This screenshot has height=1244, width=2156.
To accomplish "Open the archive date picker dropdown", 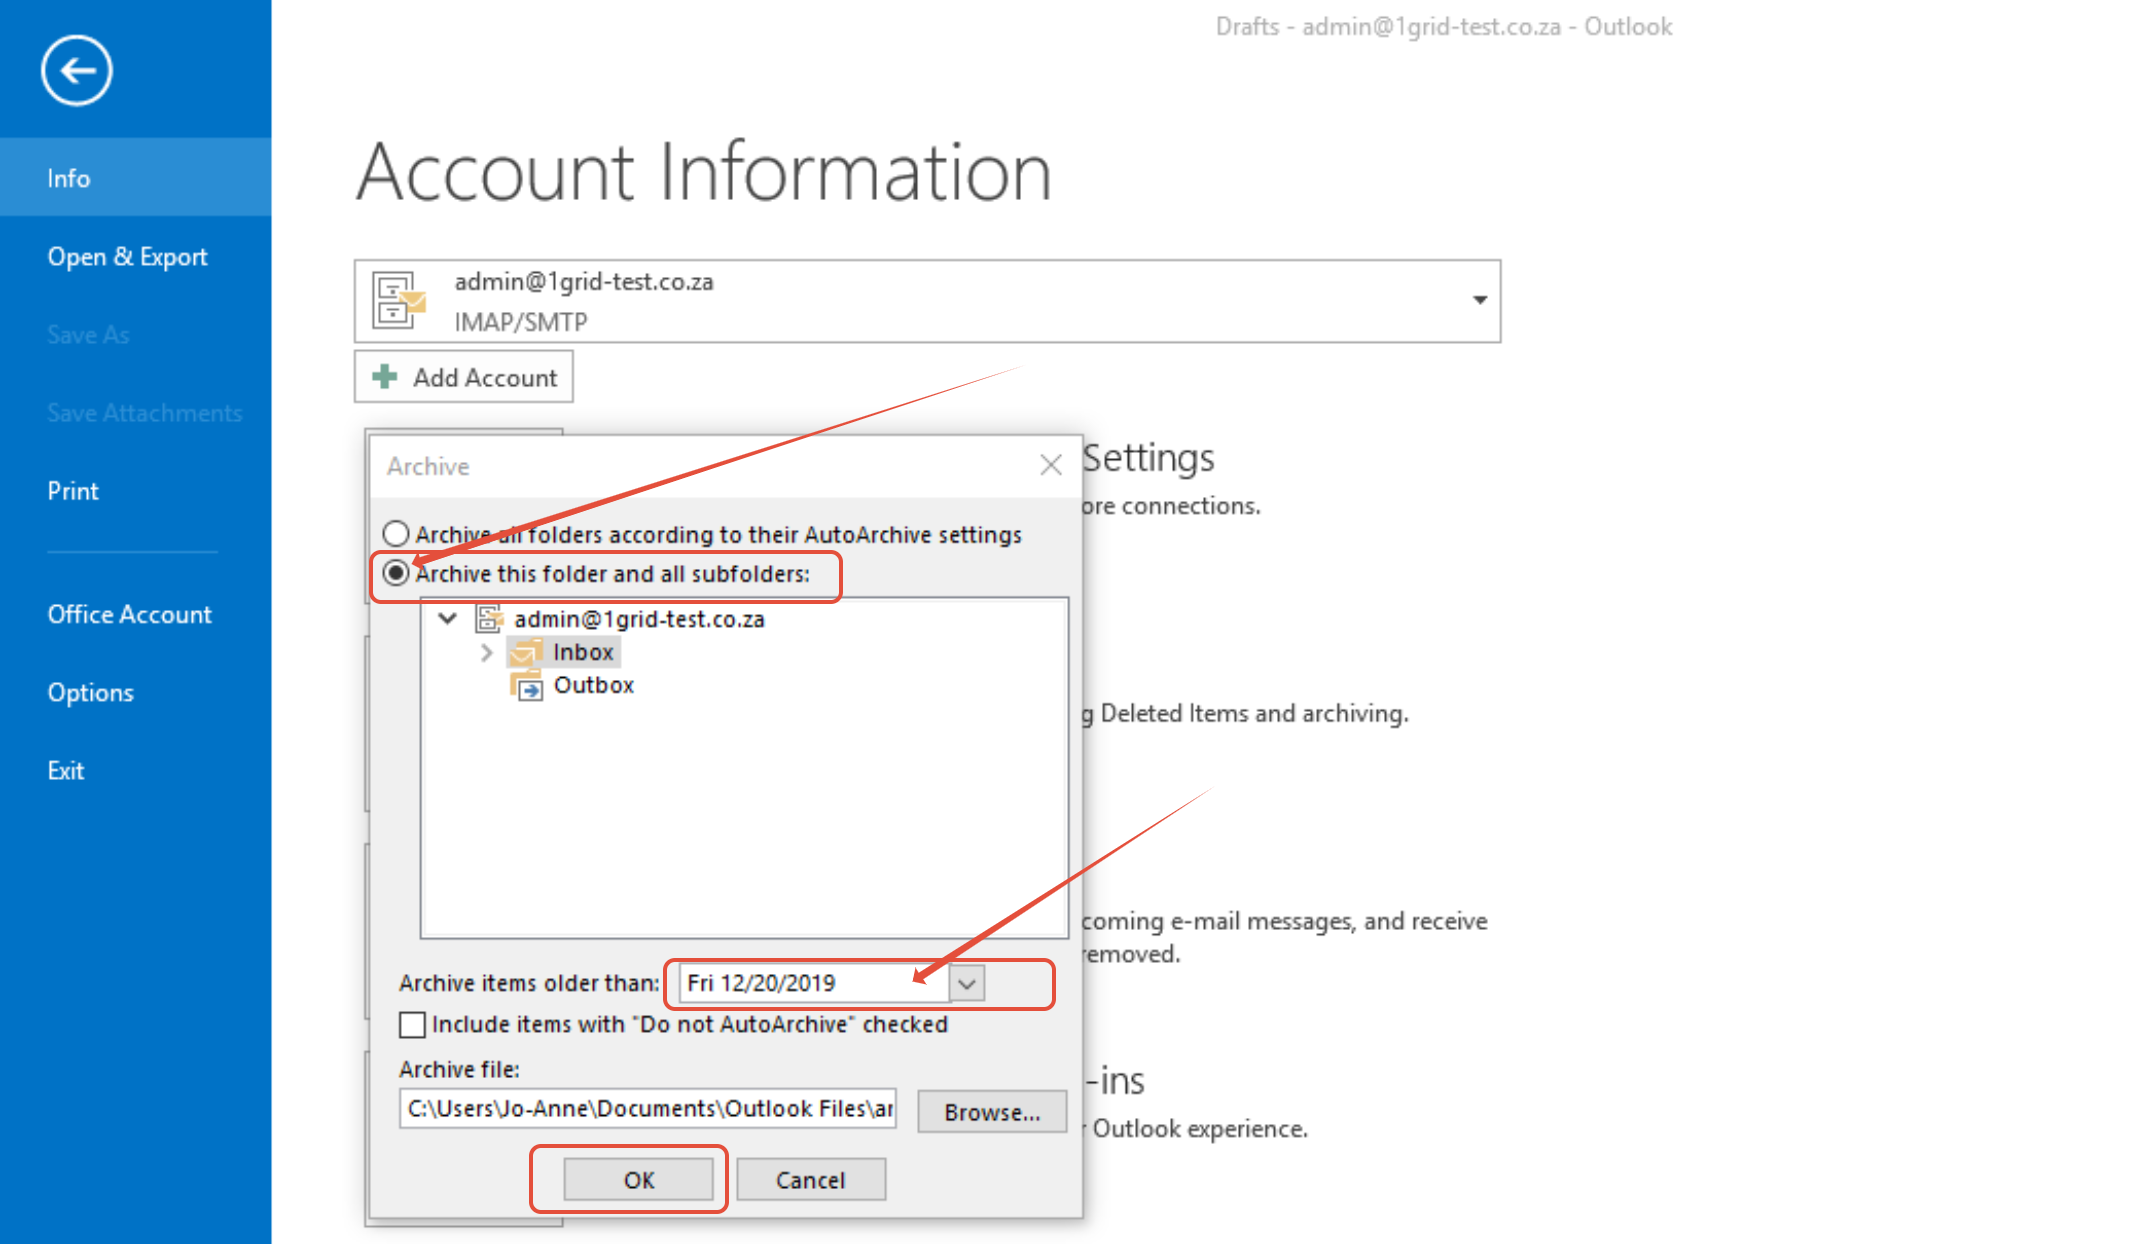I will pyautogui.click(x=966, y=983).
